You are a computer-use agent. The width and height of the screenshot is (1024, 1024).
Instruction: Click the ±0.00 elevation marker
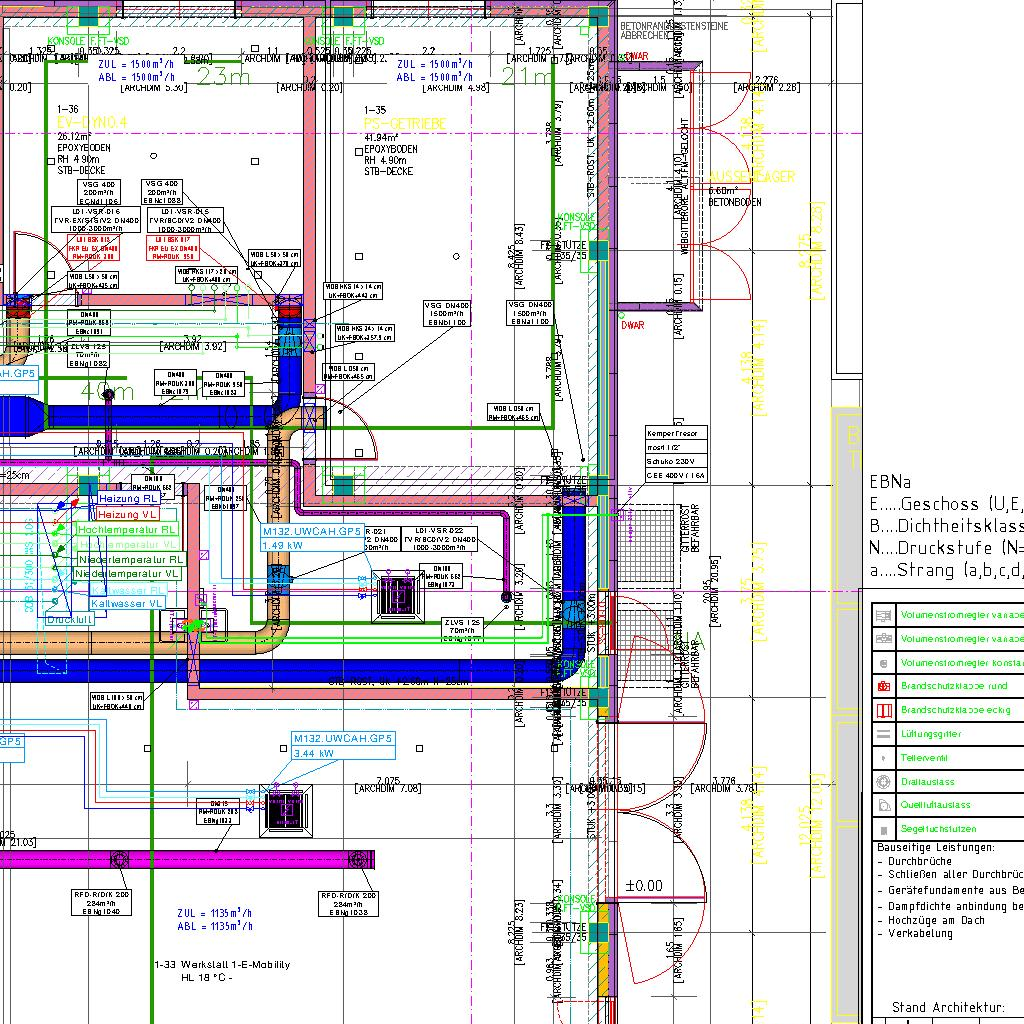point(644,886)
